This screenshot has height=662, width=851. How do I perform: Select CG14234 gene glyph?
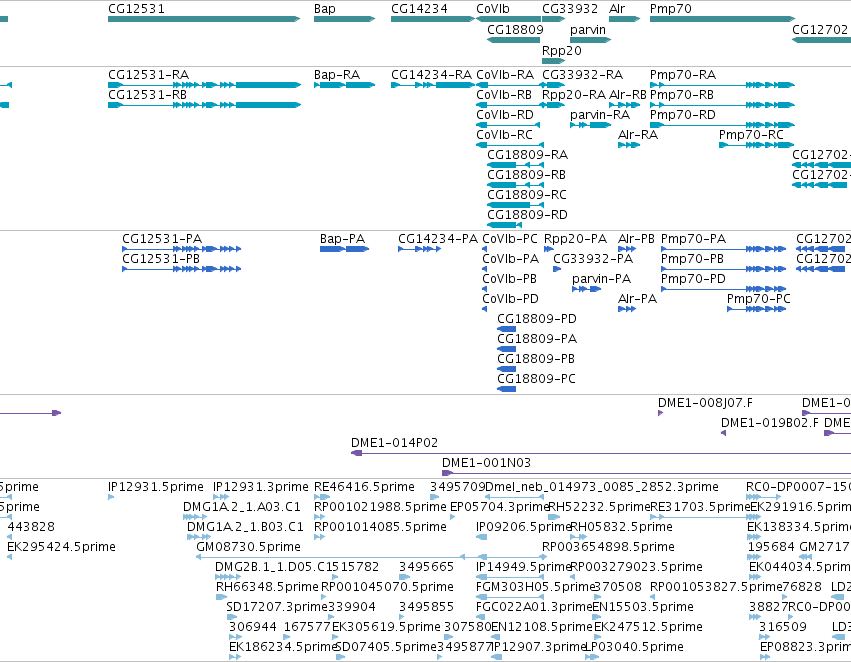[433, 19]
